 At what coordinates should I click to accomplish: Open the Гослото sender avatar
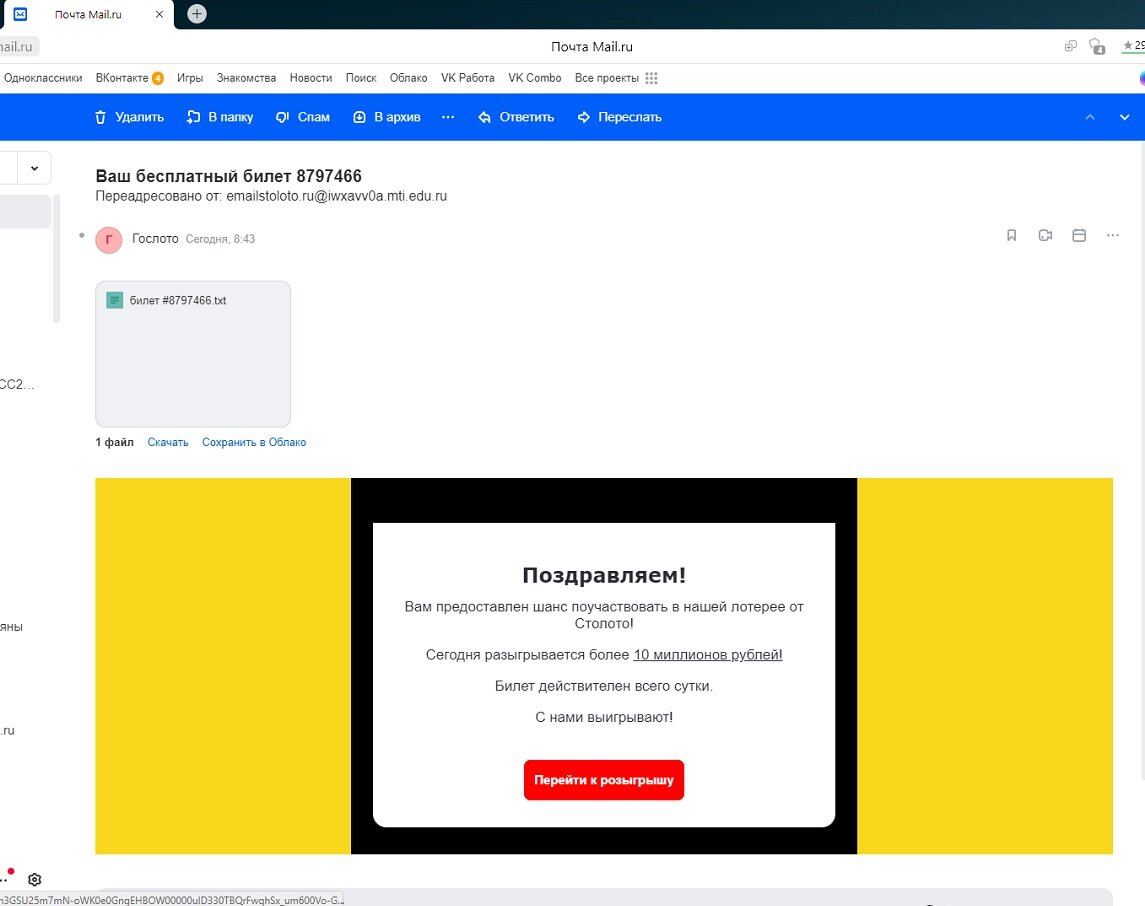(x=109, y=239)
